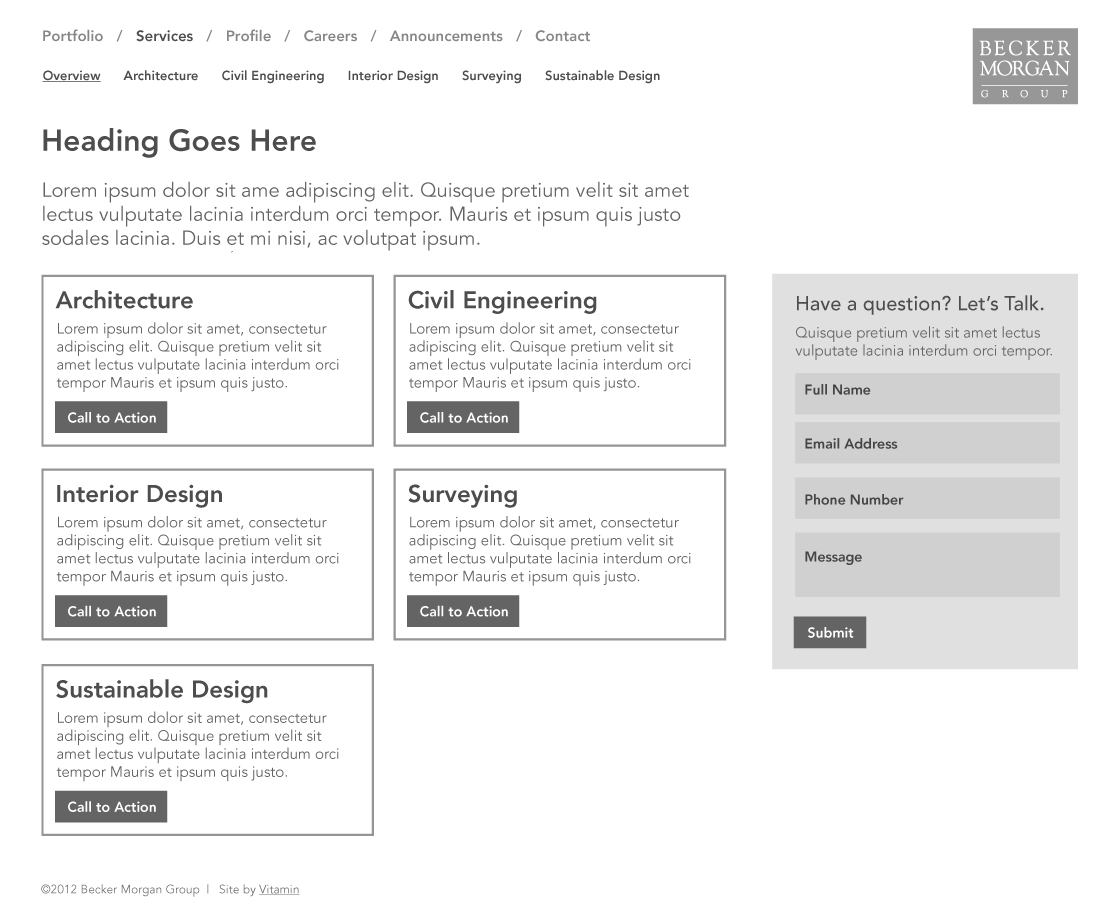Click Interior Design's Call to Action button
The image size is (1120, 923).
(x=111, y=612)
